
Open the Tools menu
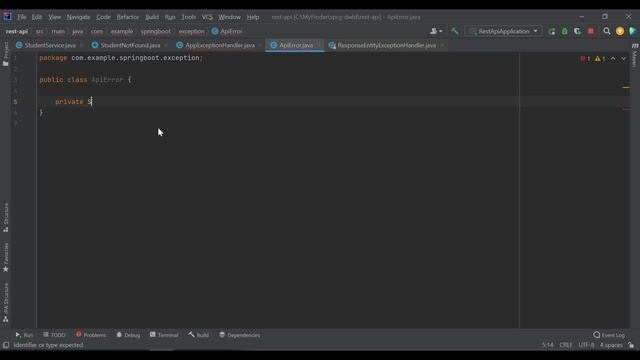[189, 17]
